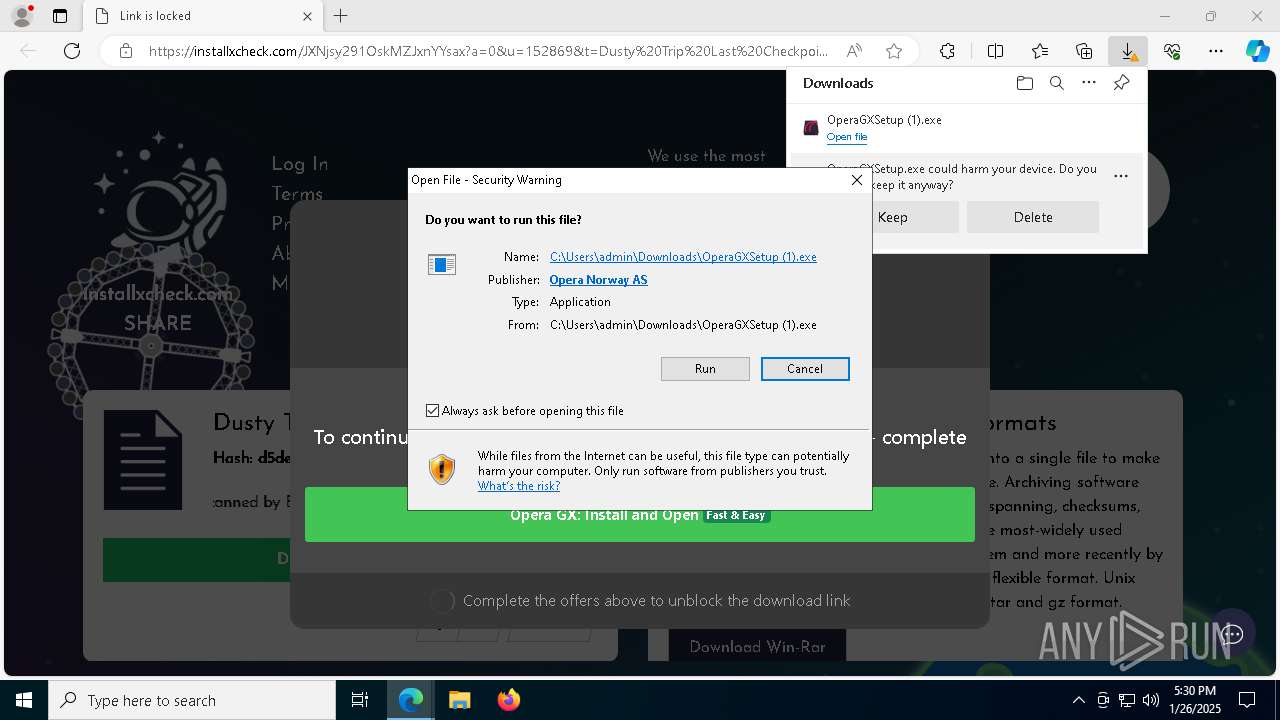The image size is (1280, 720).
Task: Enable split screen view
Action: point(995,51)
